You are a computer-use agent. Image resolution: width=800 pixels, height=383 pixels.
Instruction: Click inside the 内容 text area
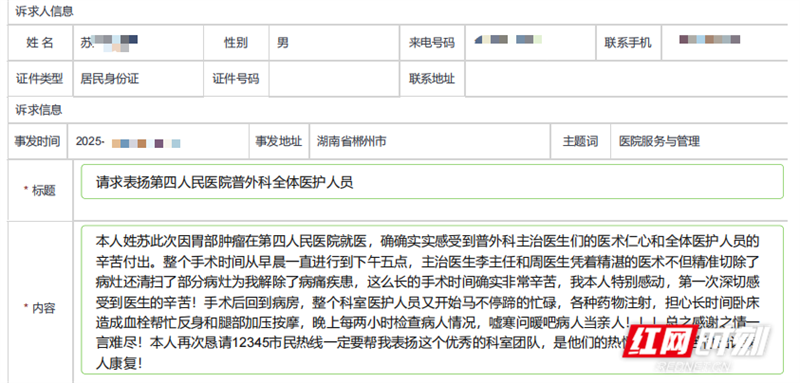(432, 300)
